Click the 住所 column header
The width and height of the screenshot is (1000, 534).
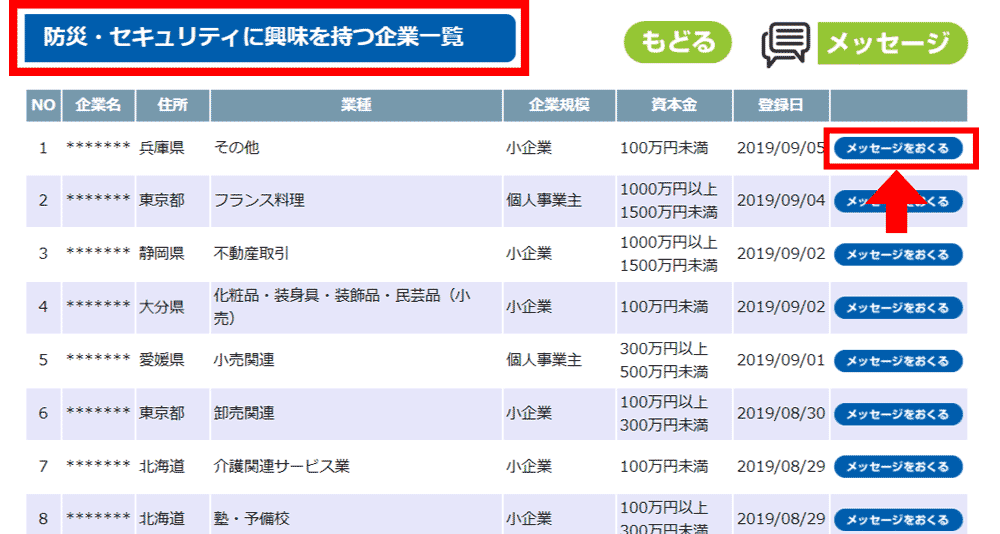(172, 105)
